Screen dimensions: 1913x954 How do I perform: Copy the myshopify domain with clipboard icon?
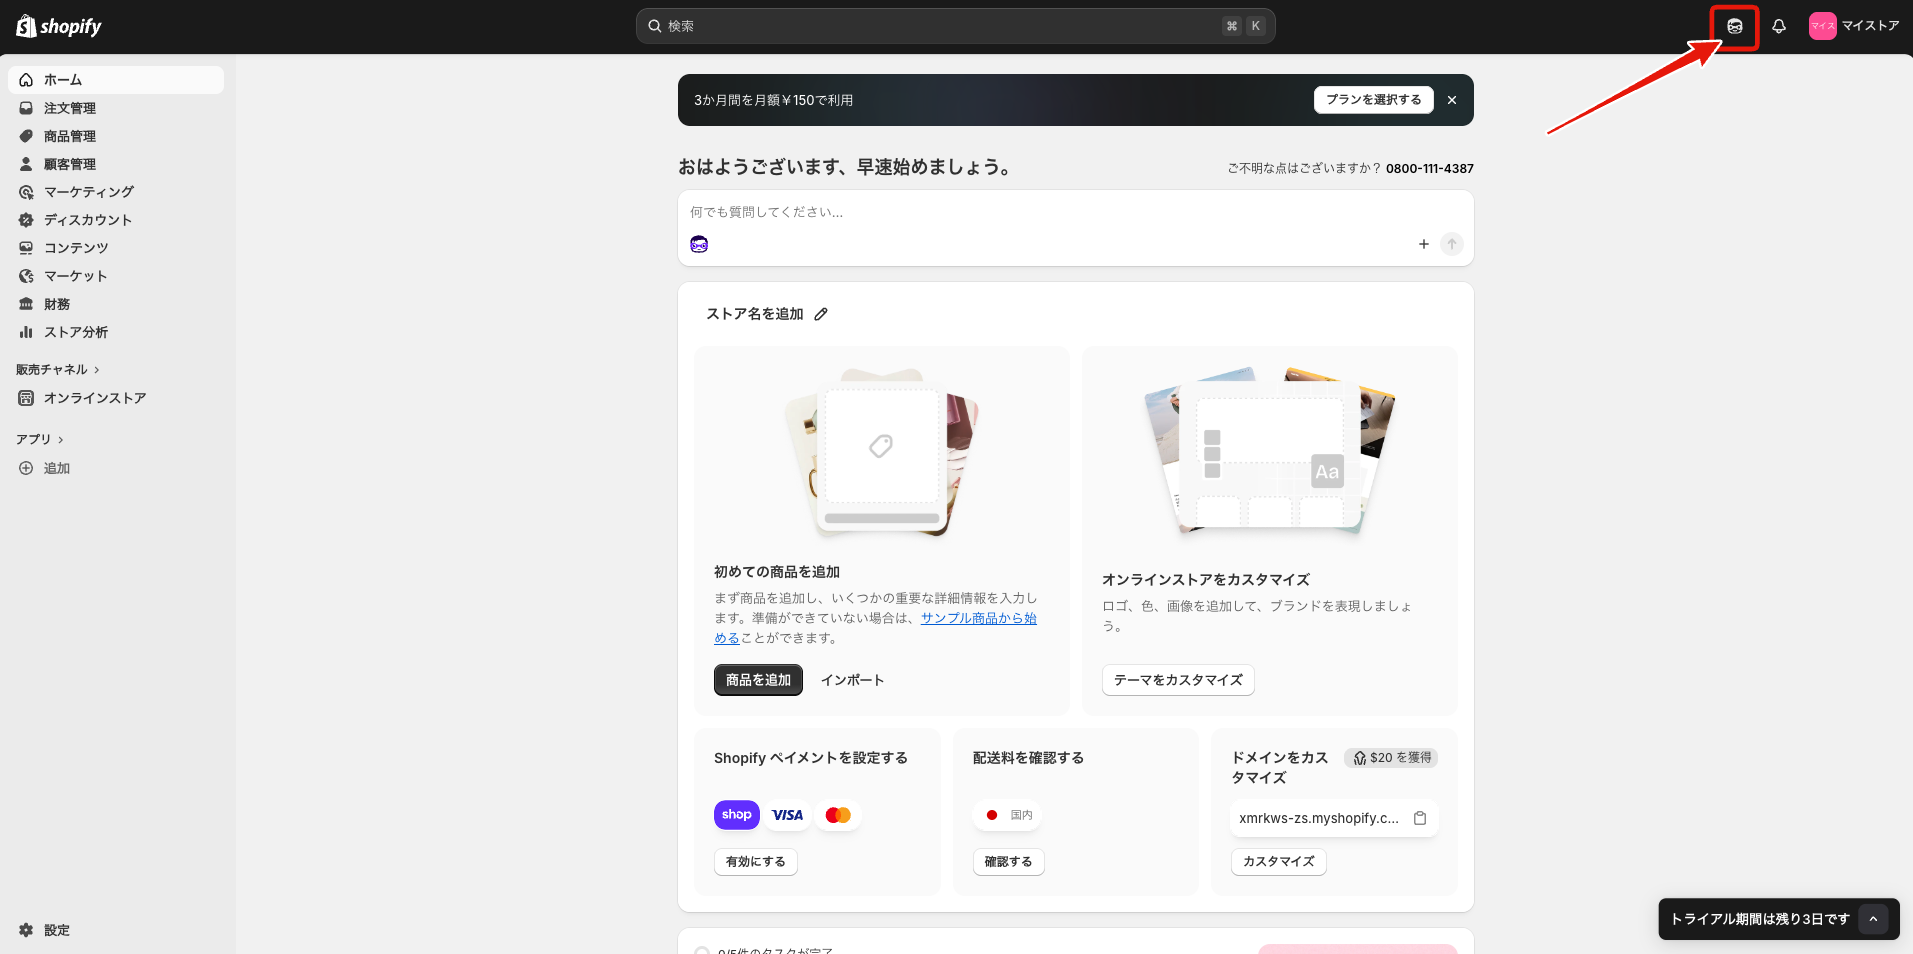[x=1420, y=818]
